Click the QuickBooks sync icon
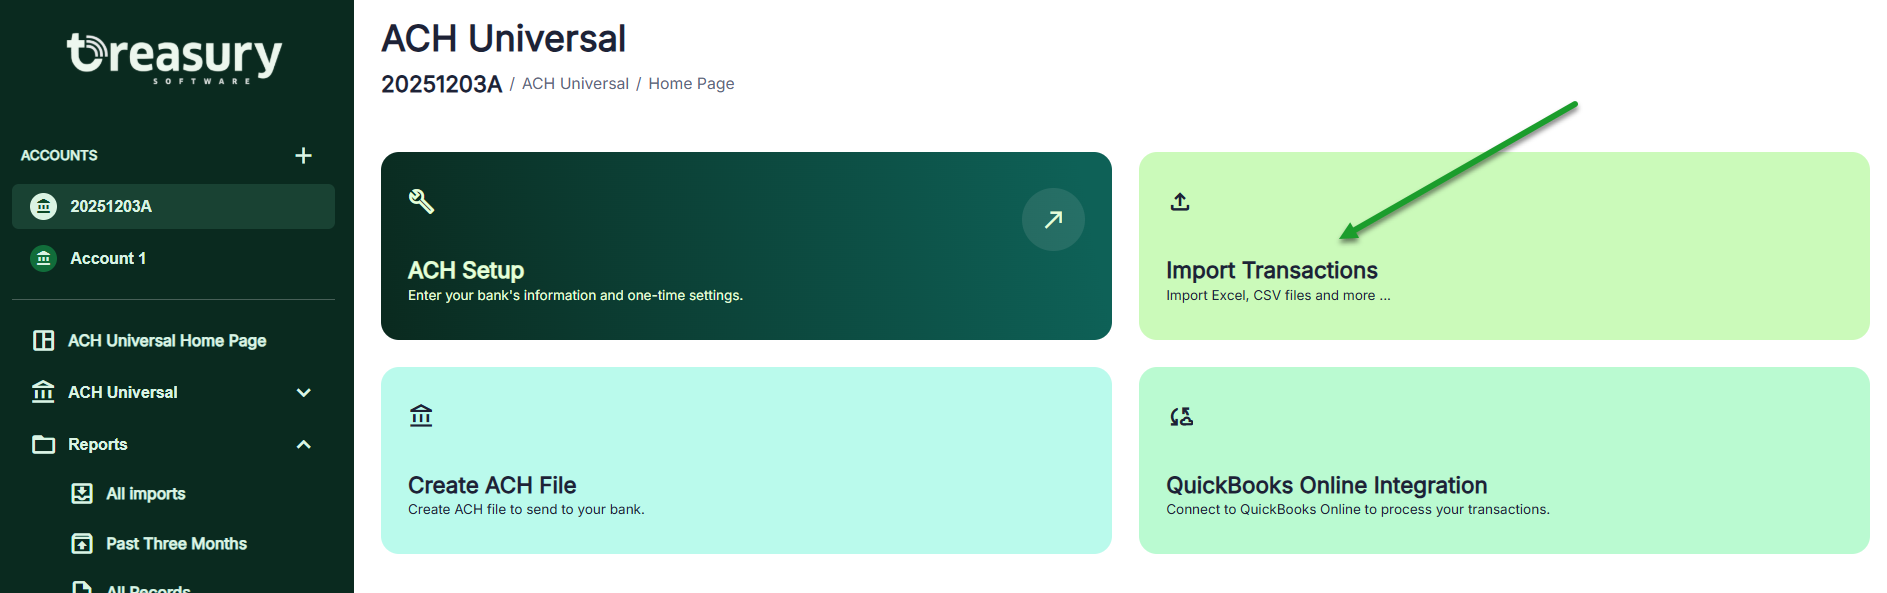The height and width of the screenshot is (593, 1887). 1181,416
